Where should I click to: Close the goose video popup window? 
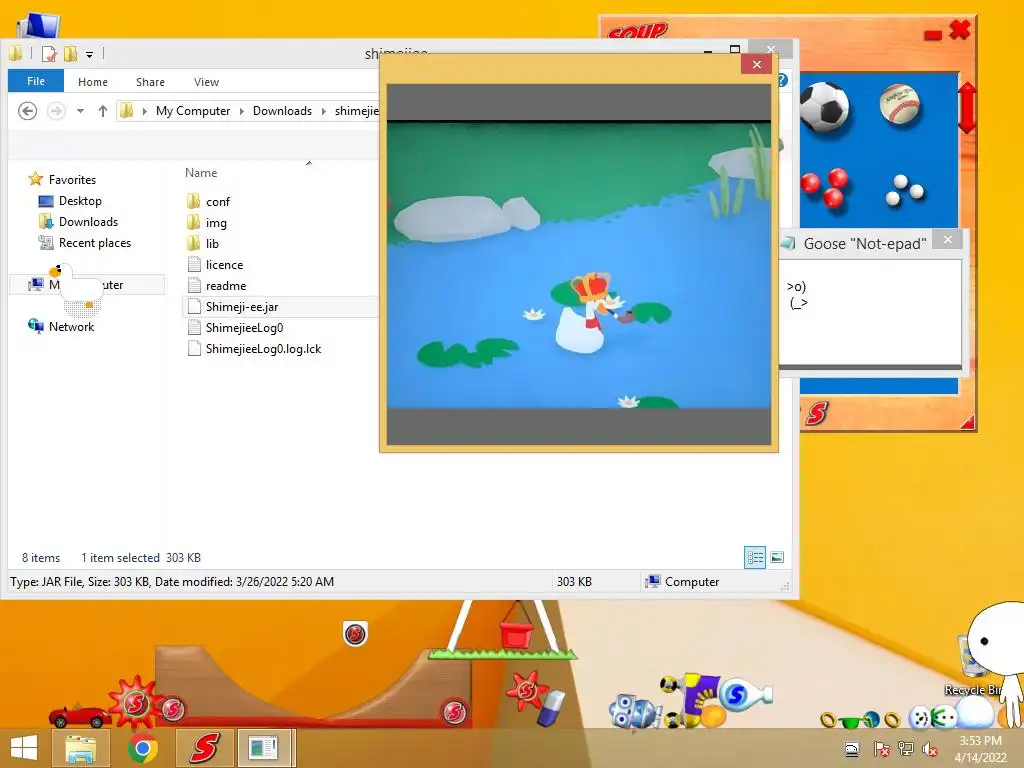[757, 64]
